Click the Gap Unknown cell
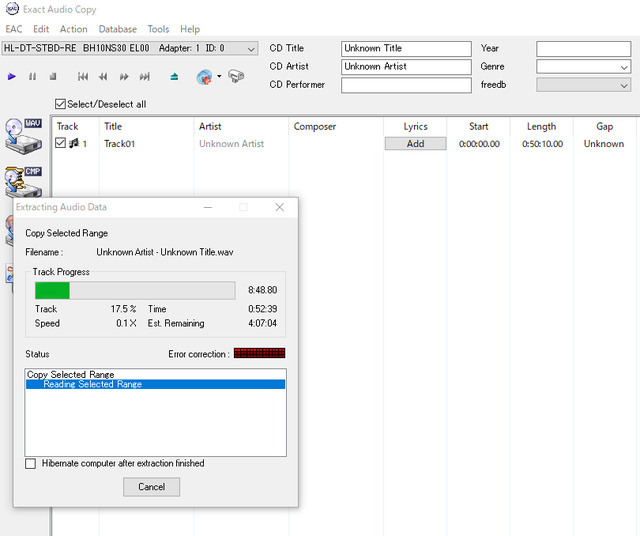This screenshot has width=640, height=536. coord(604,144)
